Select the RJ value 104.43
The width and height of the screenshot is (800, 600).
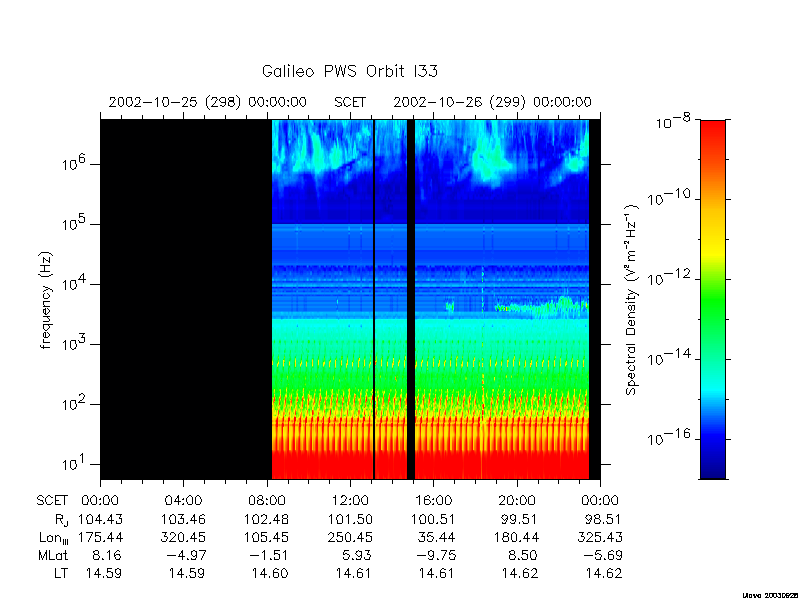[x=101, y=519]
